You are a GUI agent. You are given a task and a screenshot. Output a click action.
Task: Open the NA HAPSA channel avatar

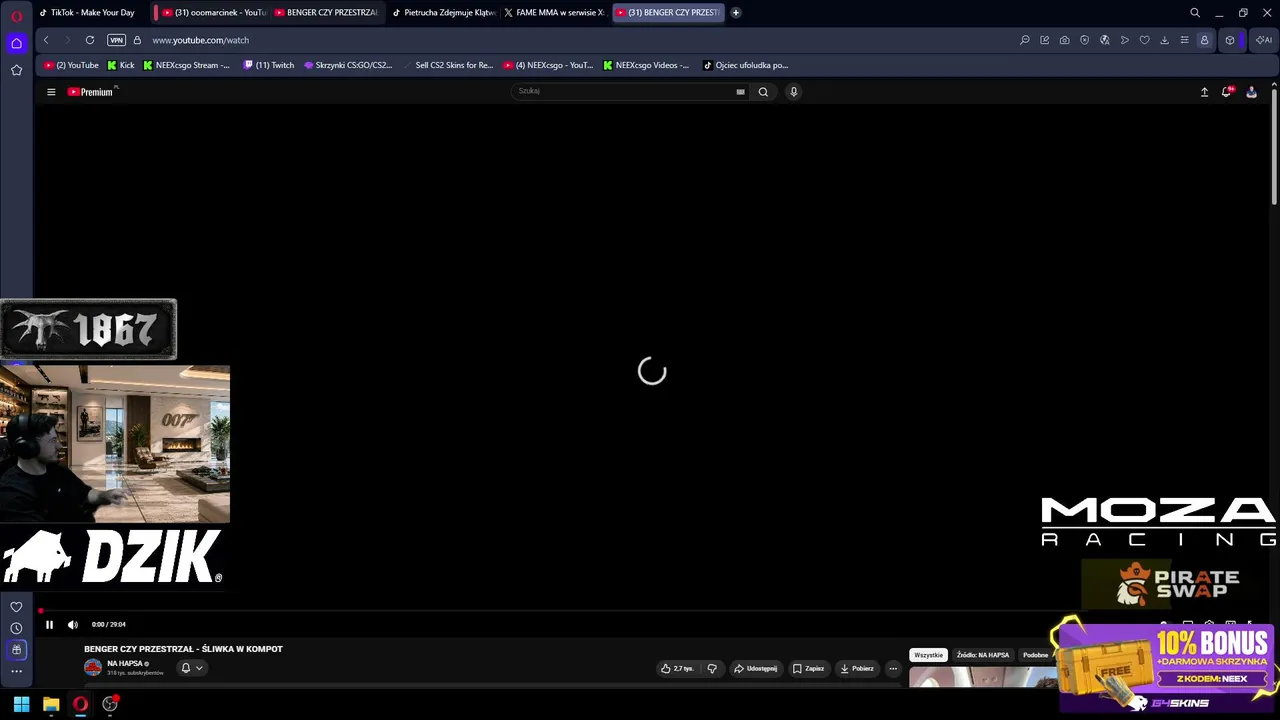tap(93, 667)
